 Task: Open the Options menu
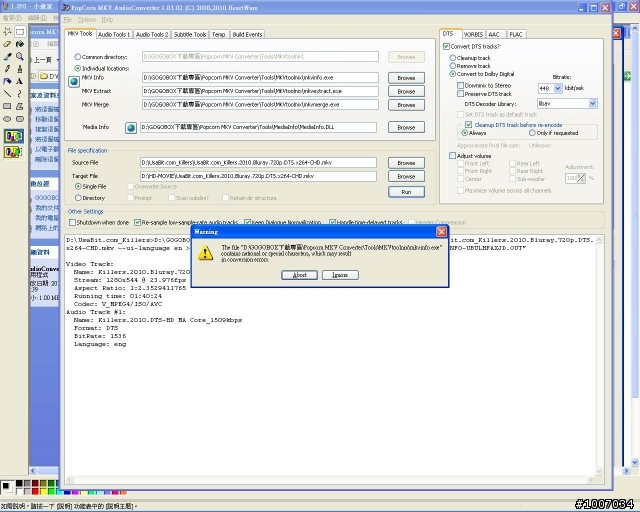tap(87, 20)
